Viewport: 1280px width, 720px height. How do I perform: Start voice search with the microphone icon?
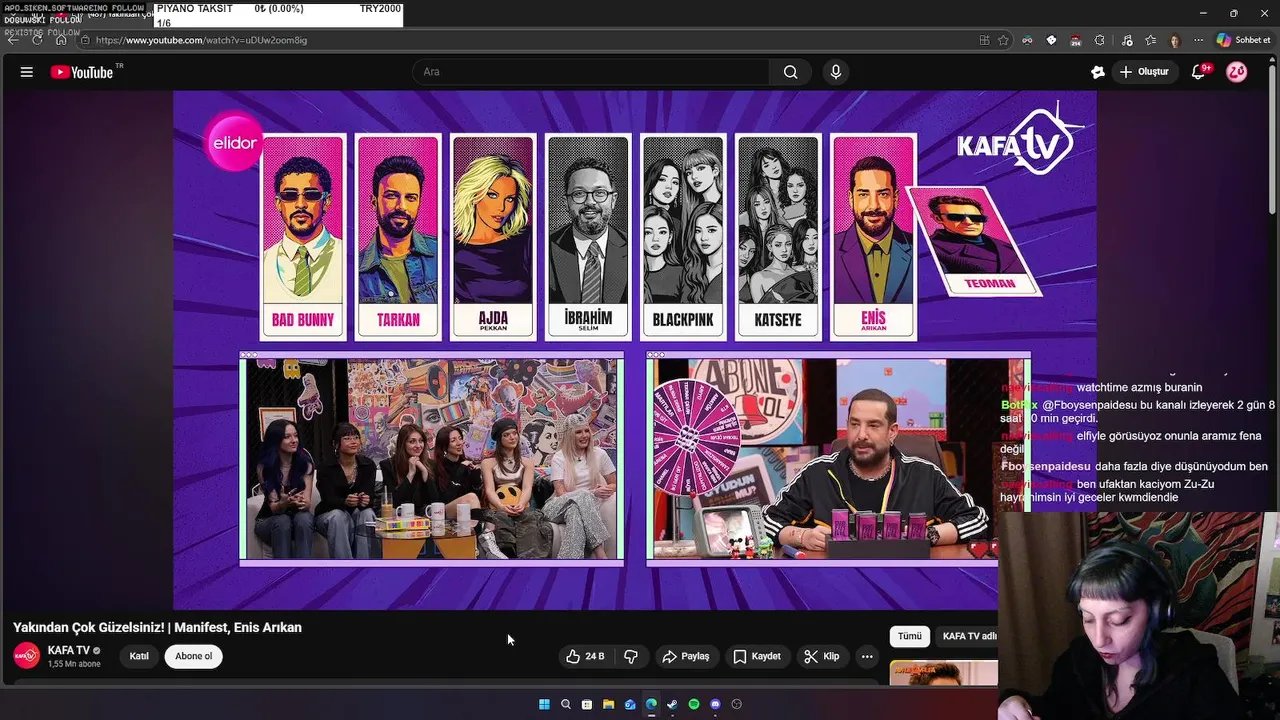click(x=836, y=72)
